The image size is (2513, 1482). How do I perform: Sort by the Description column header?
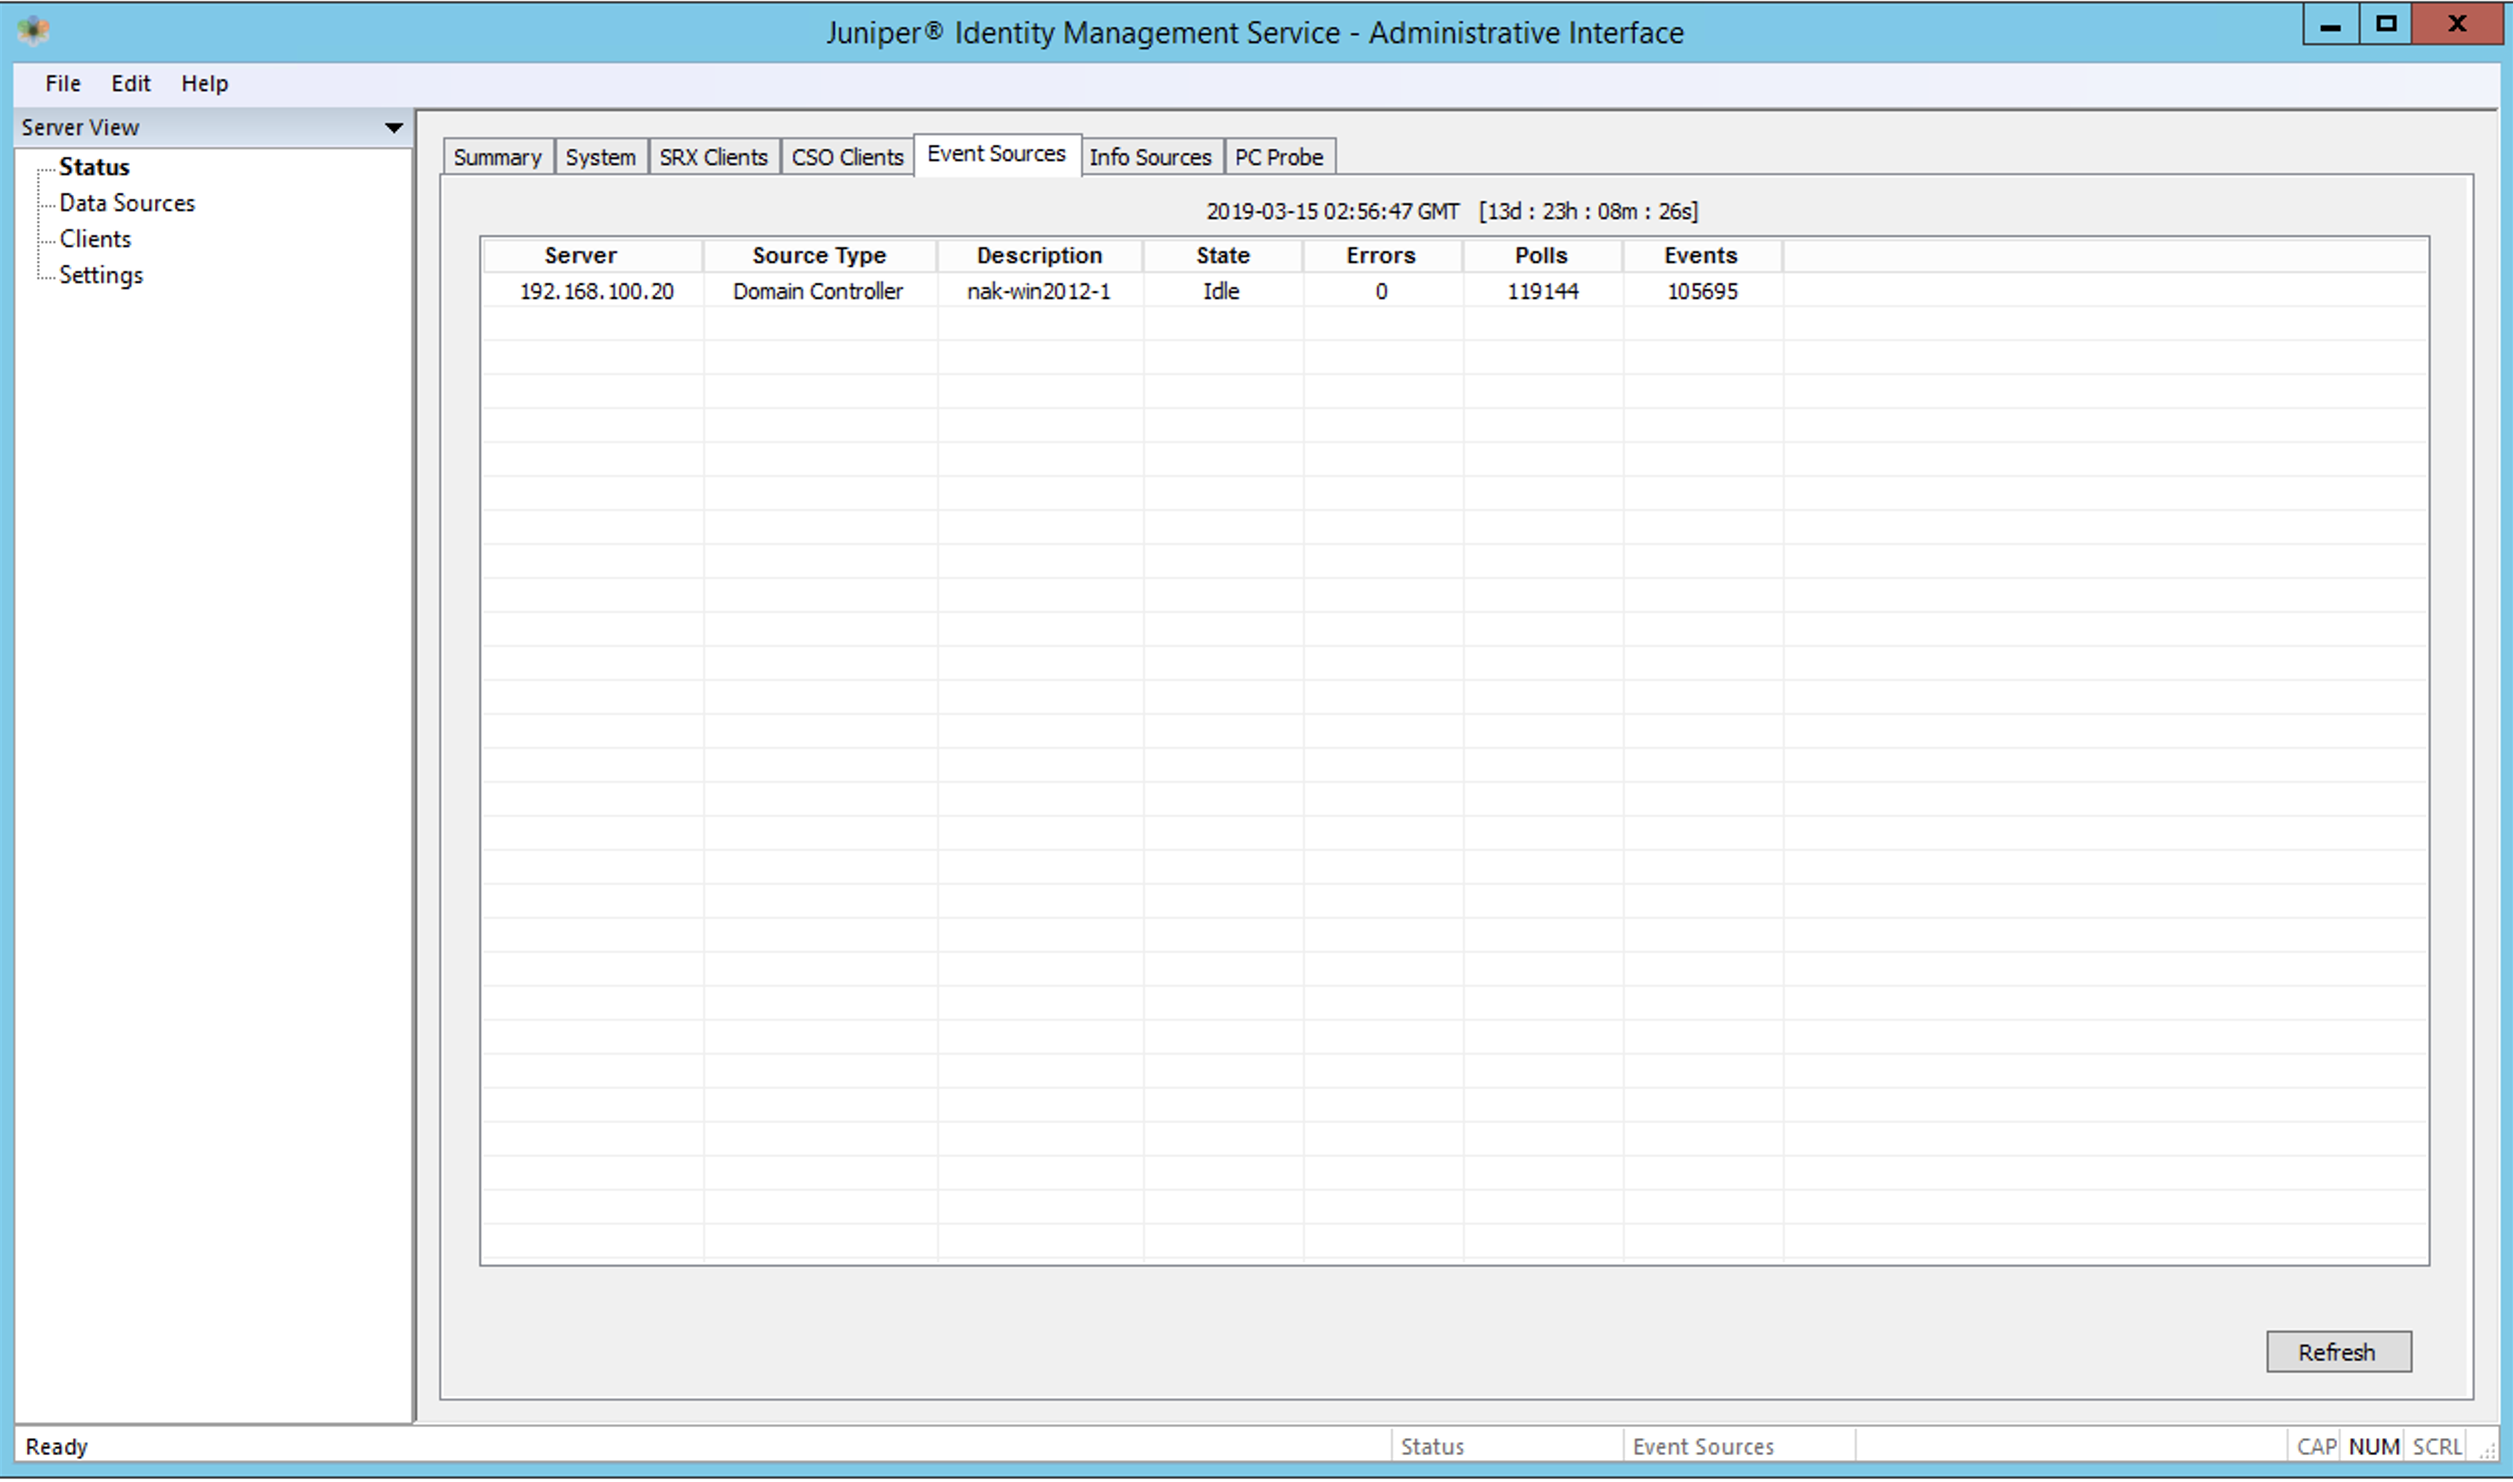1040,256
